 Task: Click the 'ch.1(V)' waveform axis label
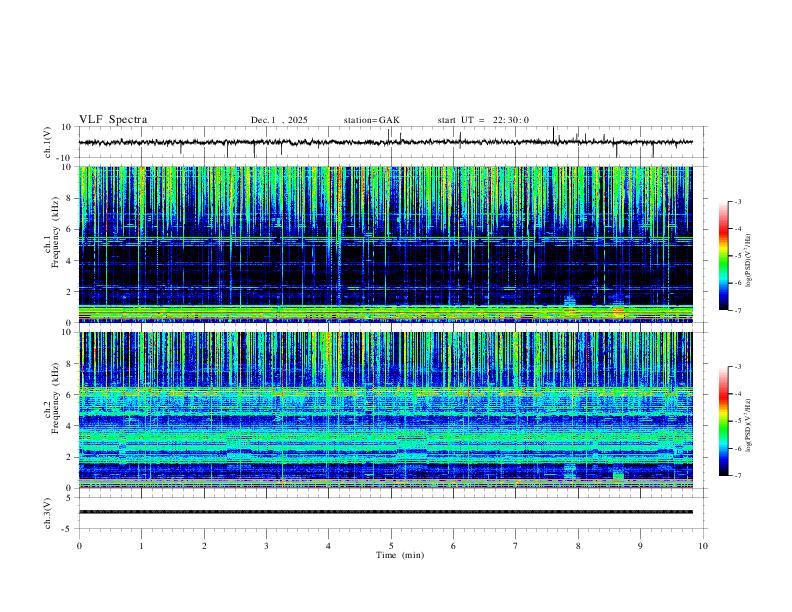click(49, 142)
